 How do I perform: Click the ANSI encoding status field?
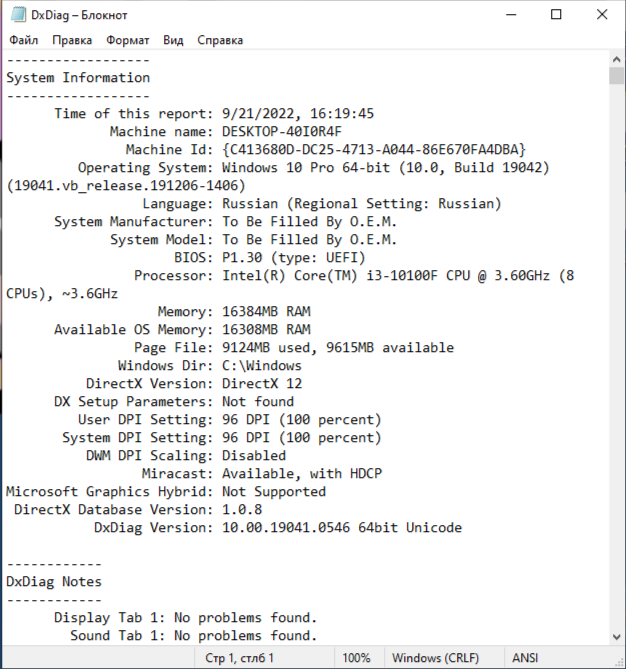point(525,657)
